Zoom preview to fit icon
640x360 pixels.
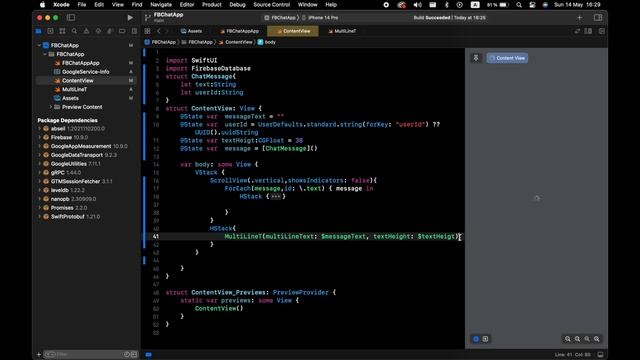pos(587,339)
